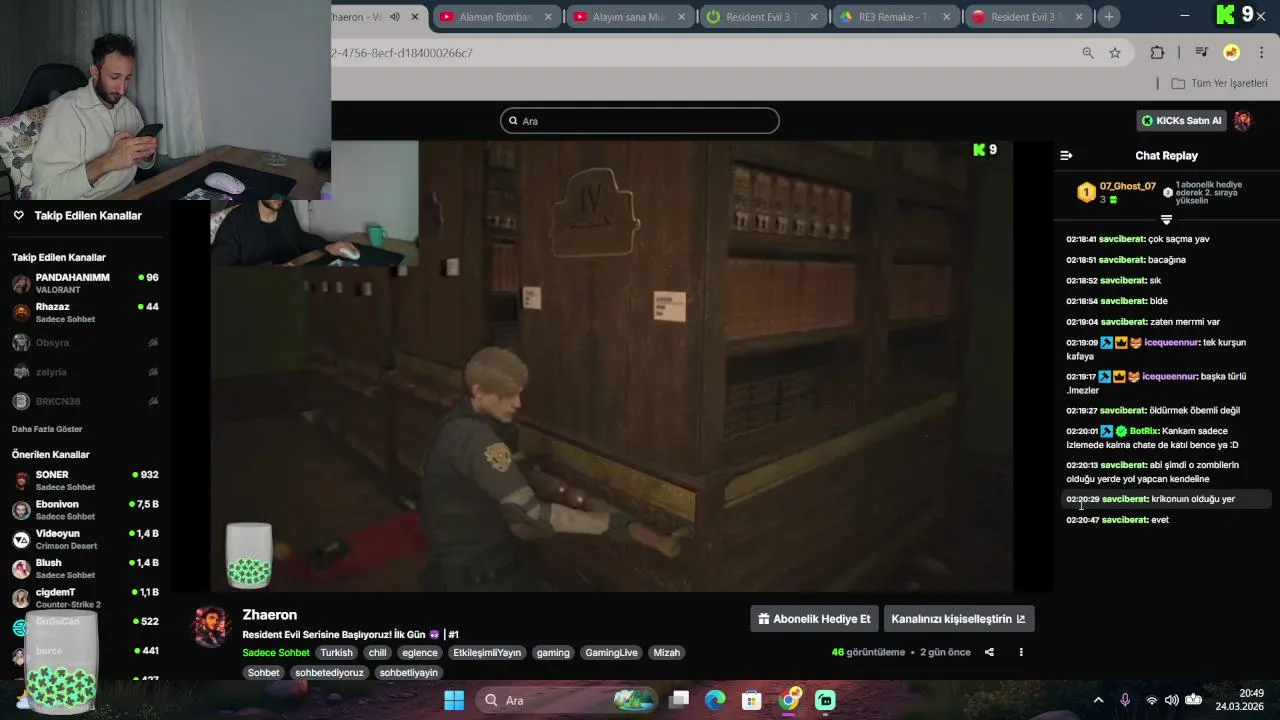Share the video with the share icon
The image size is (1280, 720).
989,652
